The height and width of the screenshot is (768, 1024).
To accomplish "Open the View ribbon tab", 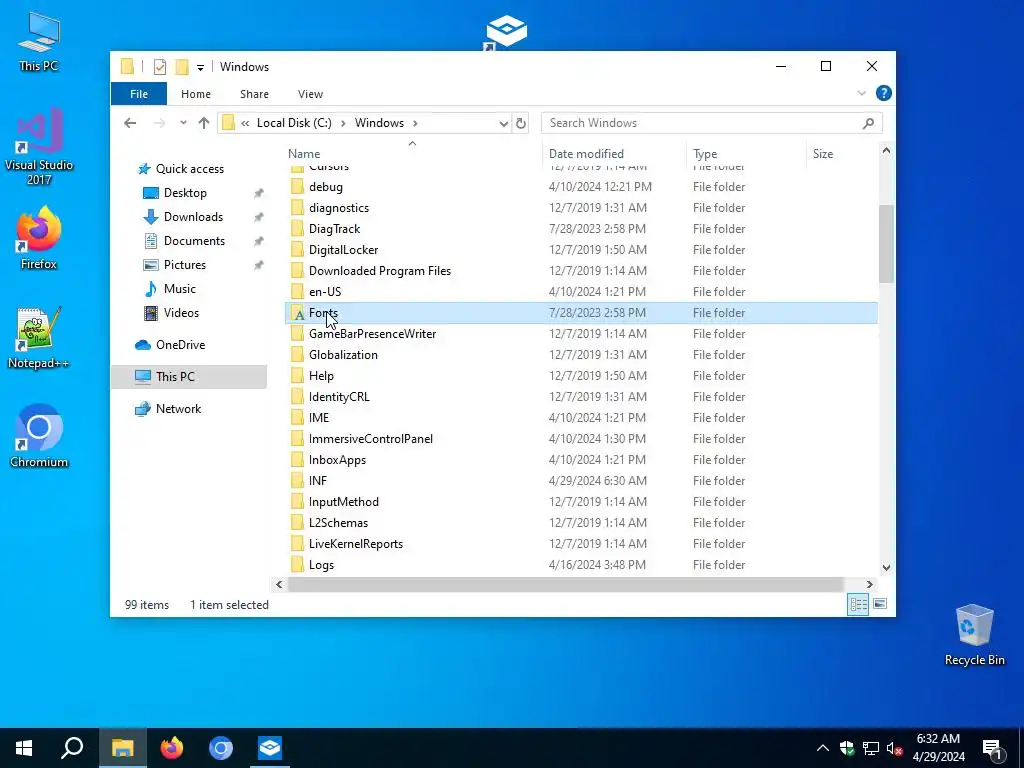I will (310, 94).
